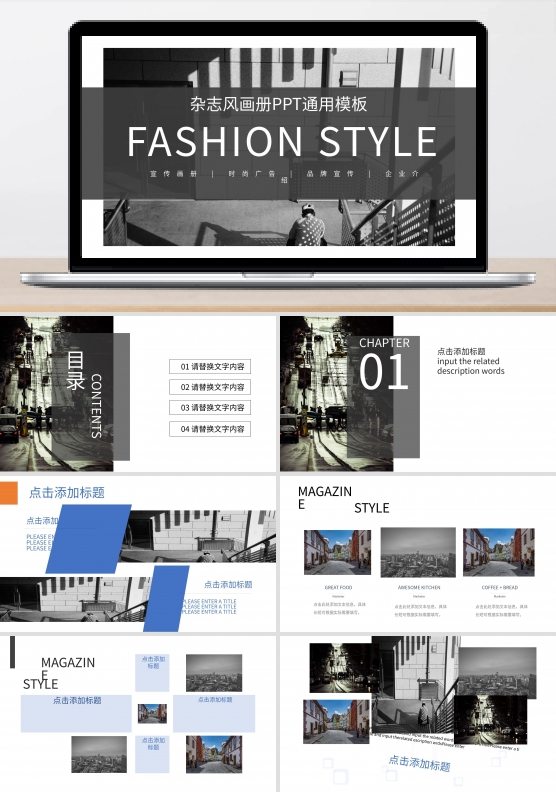Click the CHAPTER 01 gray overlay block

pos(383,397)
